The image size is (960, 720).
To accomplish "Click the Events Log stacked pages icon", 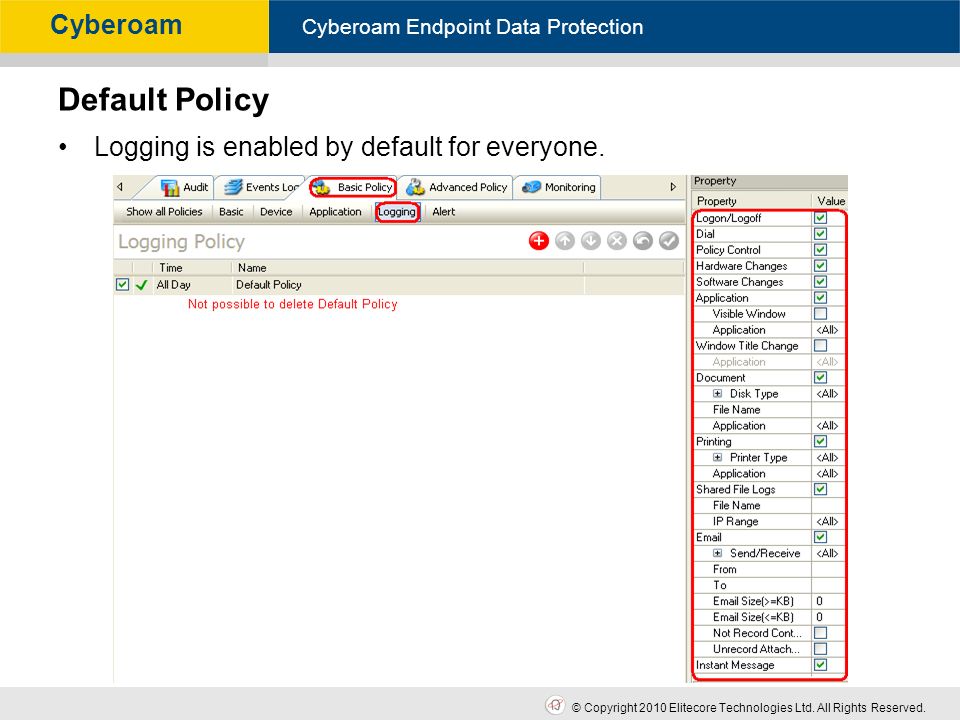I will click(233, 187).
